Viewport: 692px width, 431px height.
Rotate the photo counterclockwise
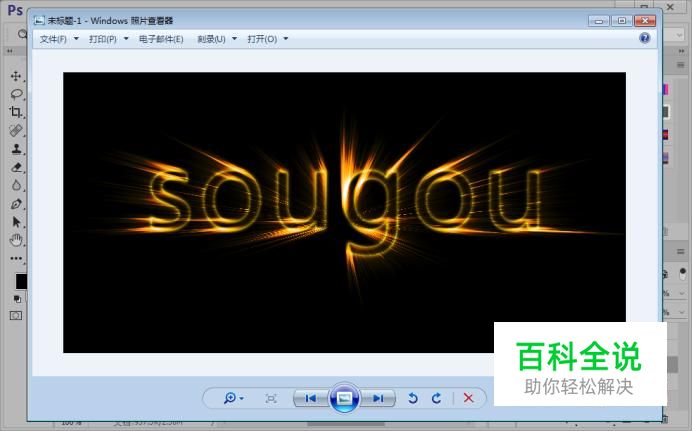coord(413,398)
